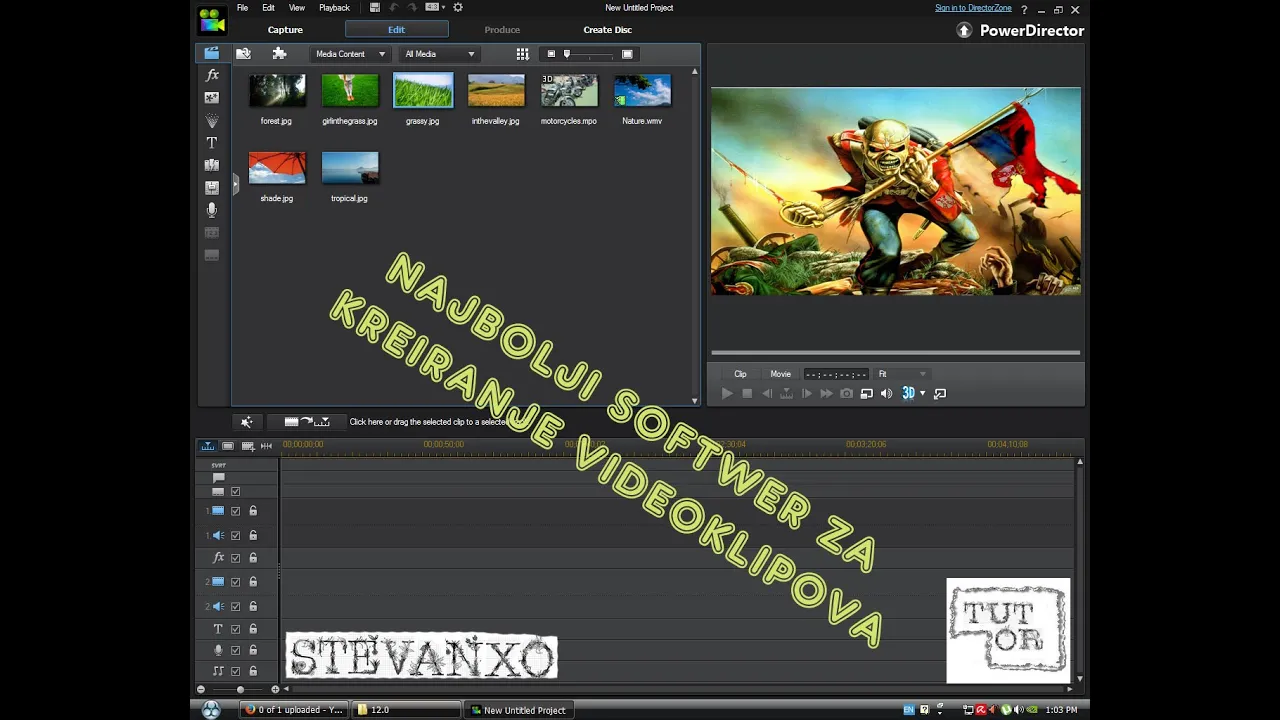The width and height of the screenshot is (1280, 720).
Task: Stop the preview playback
Action: pos(747,394)
